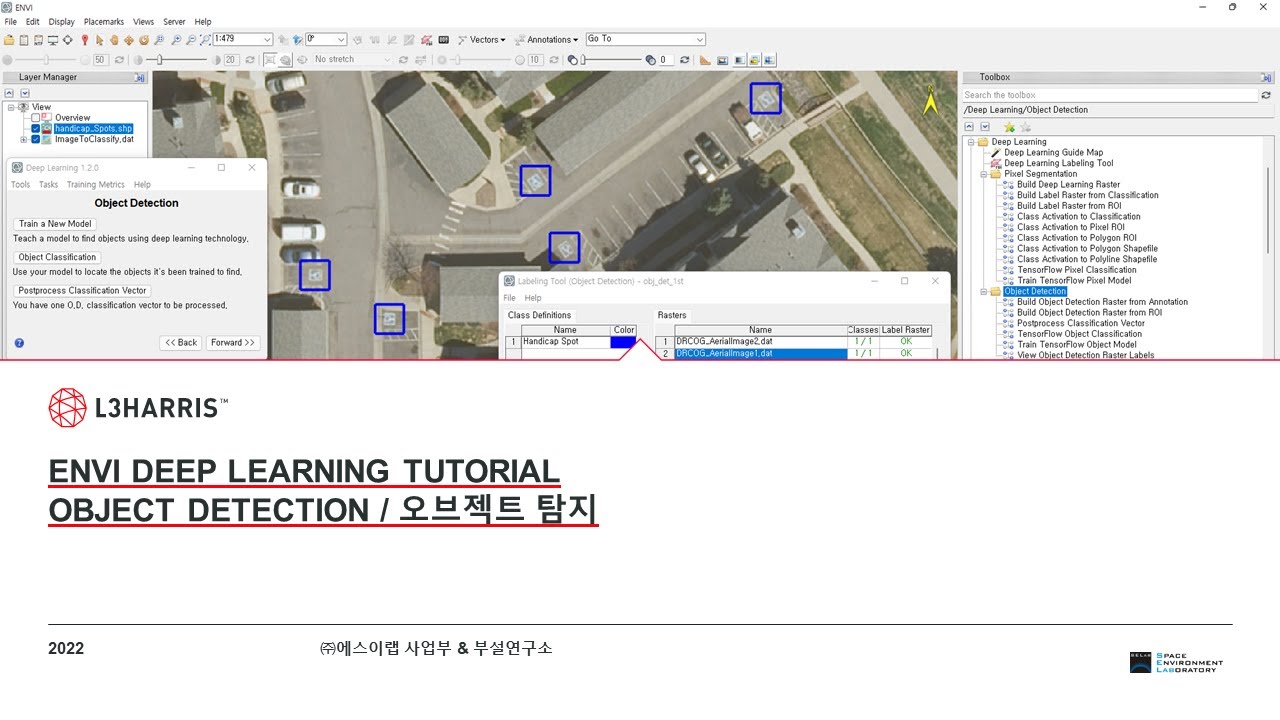
Task: Refresh the toolbox search list
Action: pos(1266,95)
